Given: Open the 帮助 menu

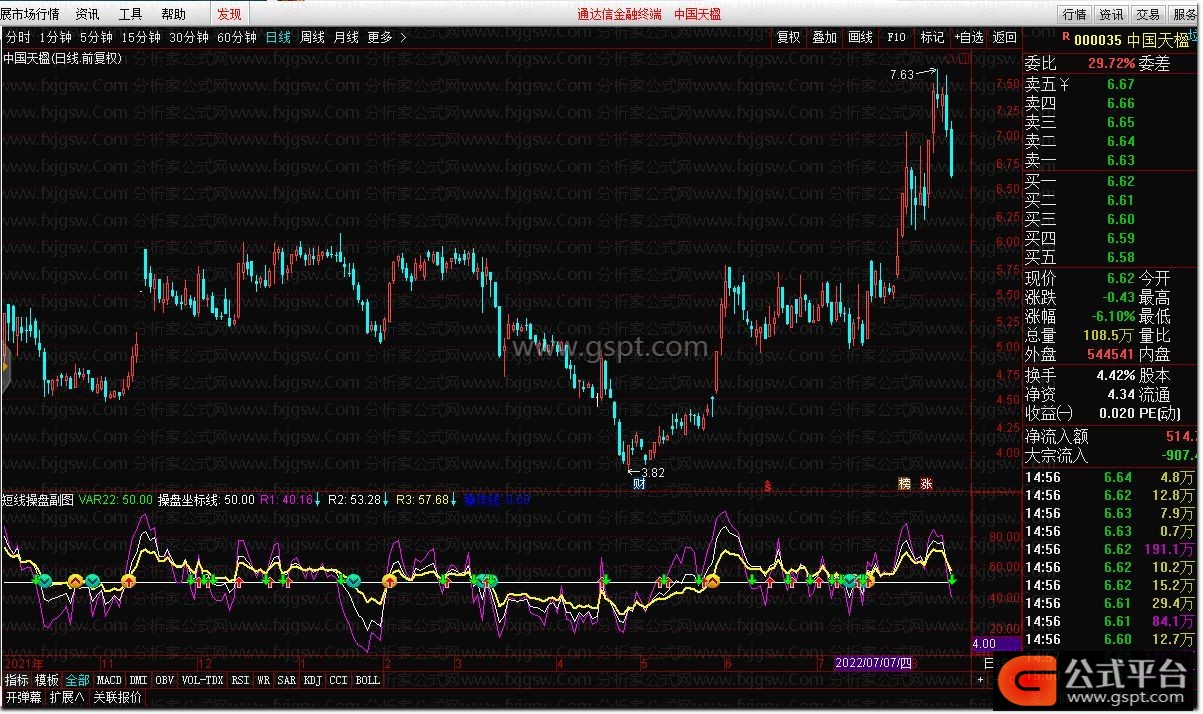Looking at the screenshot, I should coord(173,14).
